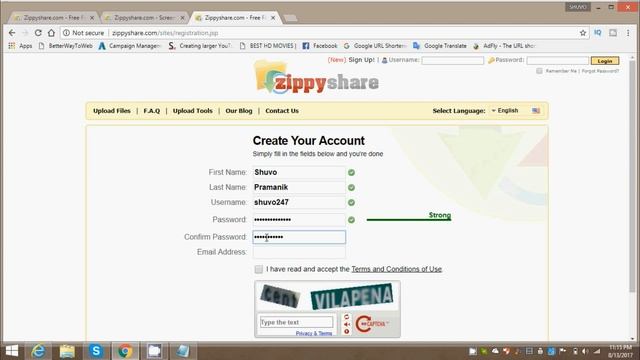
Task: Reload the page with the refresh icon
Action: tap(38, 33)
